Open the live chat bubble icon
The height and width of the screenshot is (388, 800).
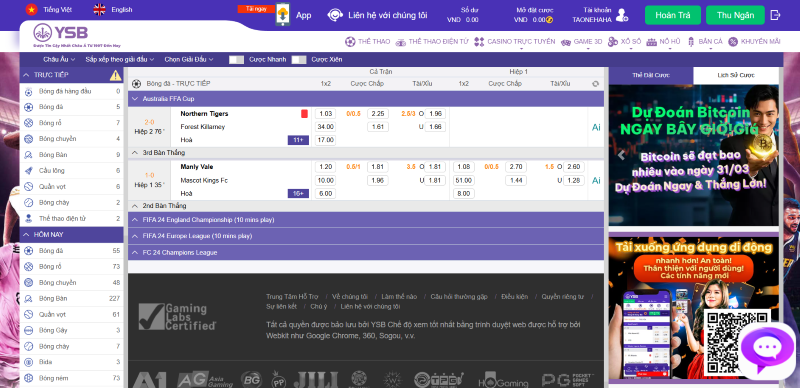pos(768,350)
